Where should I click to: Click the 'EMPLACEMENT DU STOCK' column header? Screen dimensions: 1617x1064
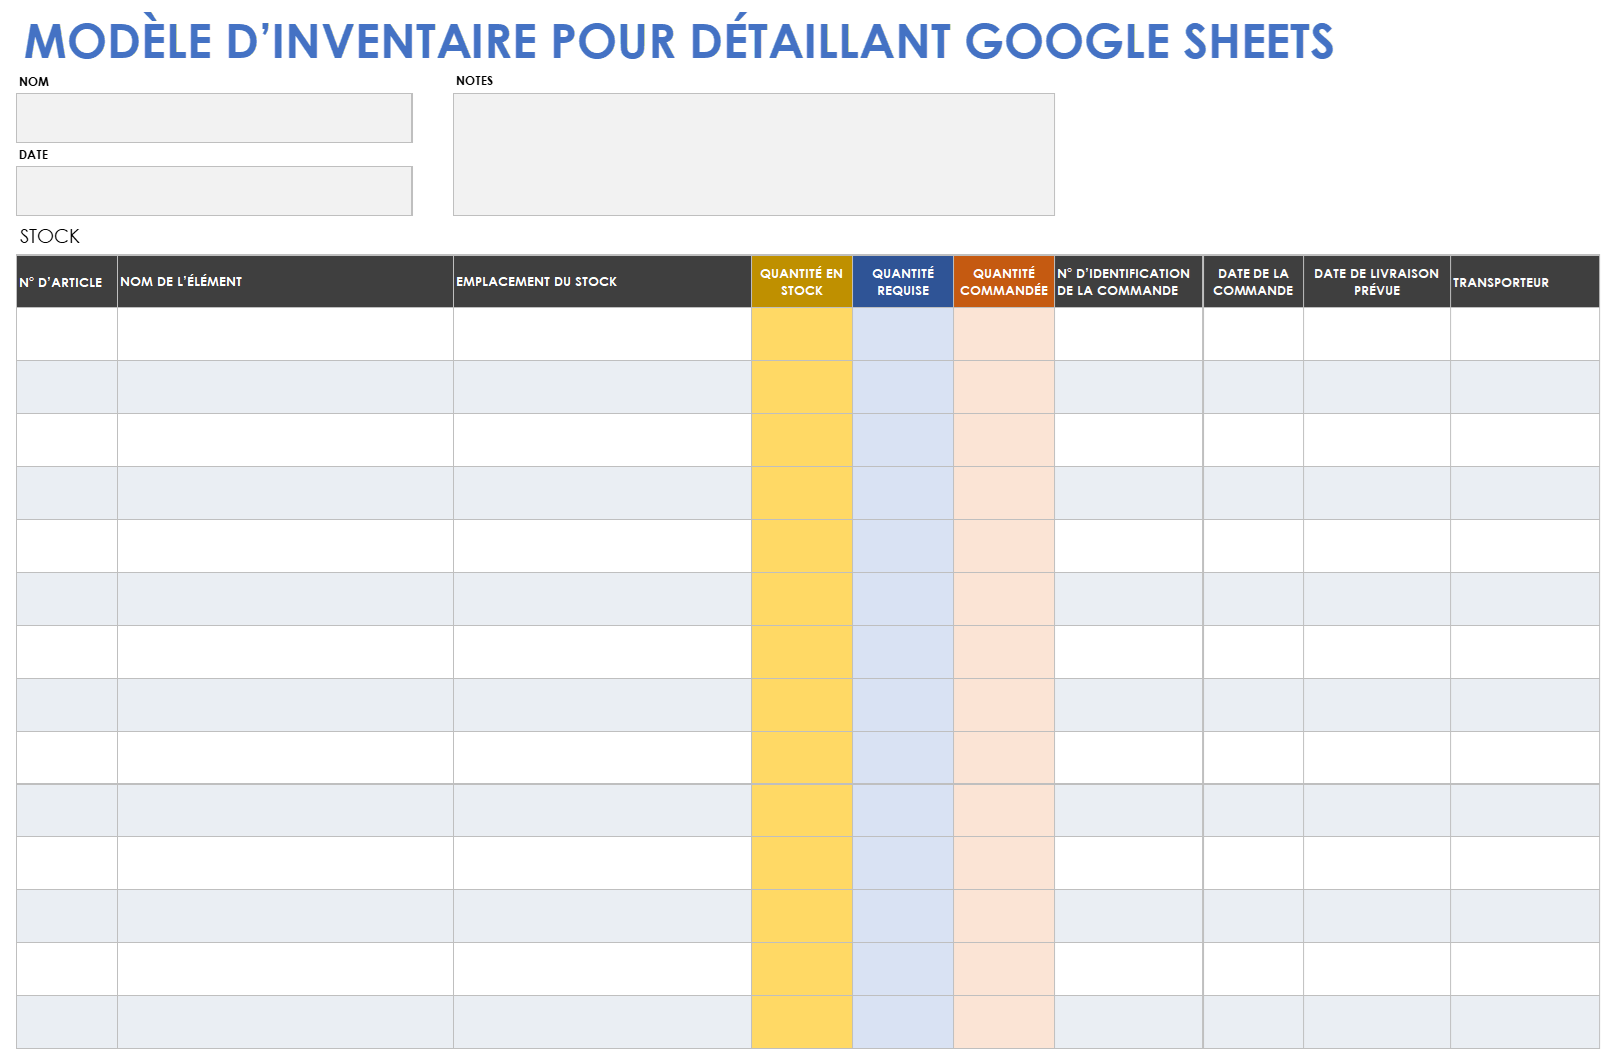tap(602, 282)
